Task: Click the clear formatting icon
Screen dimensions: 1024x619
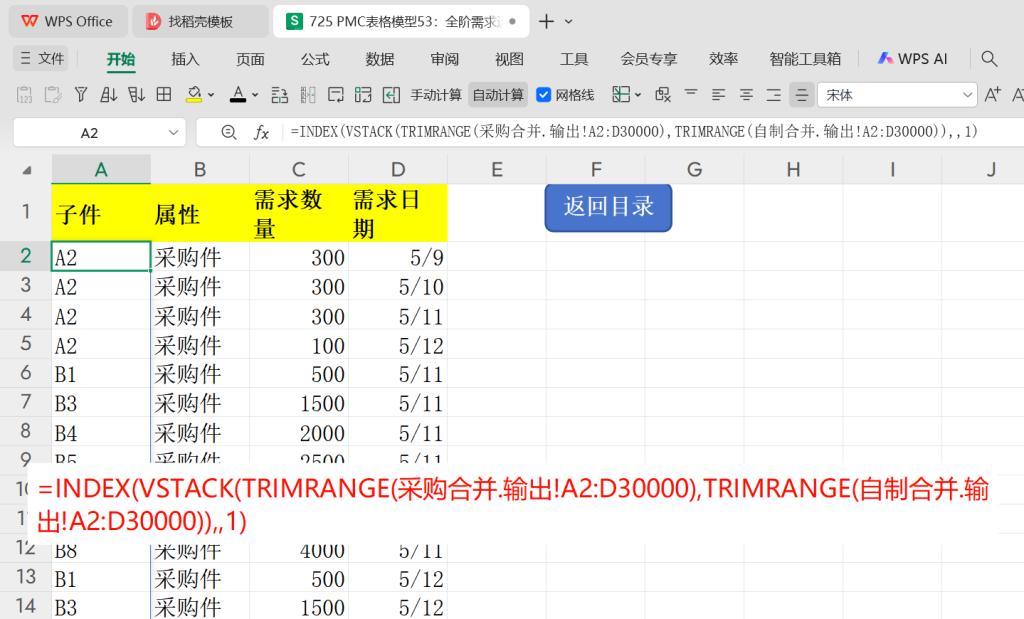Action: tap(663, 95)
